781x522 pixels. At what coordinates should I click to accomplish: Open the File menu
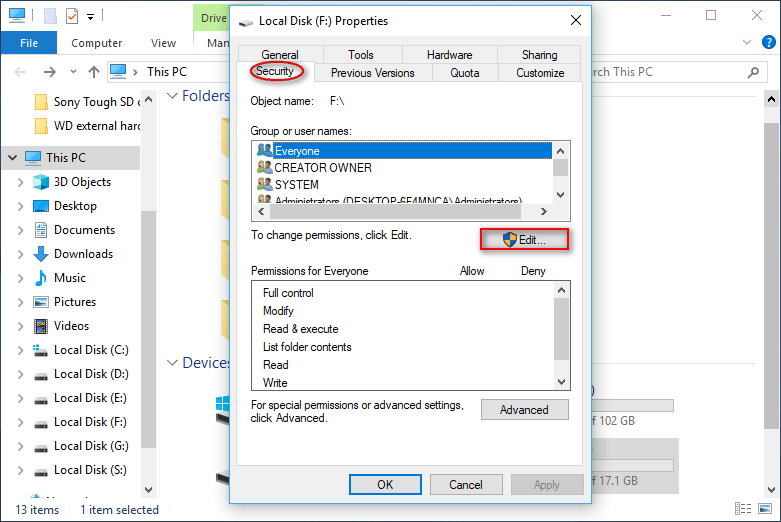point(29,43)
